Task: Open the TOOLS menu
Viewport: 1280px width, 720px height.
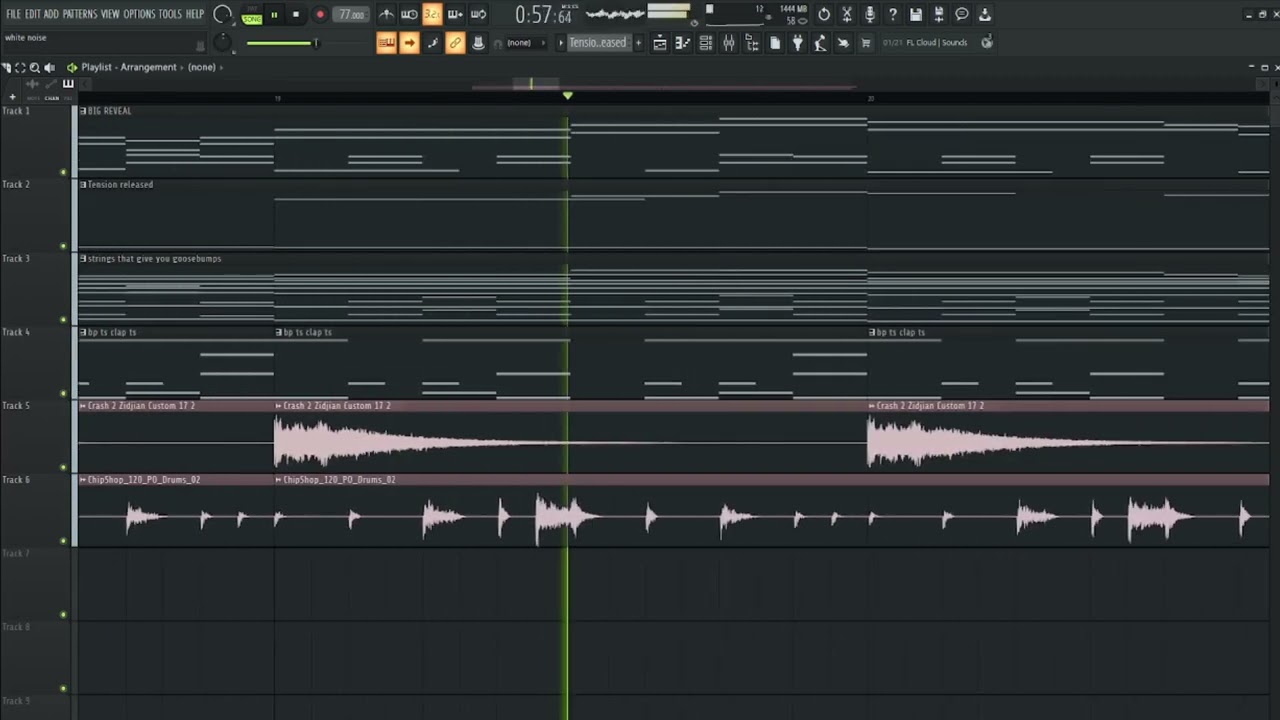Action: [170, 14]
